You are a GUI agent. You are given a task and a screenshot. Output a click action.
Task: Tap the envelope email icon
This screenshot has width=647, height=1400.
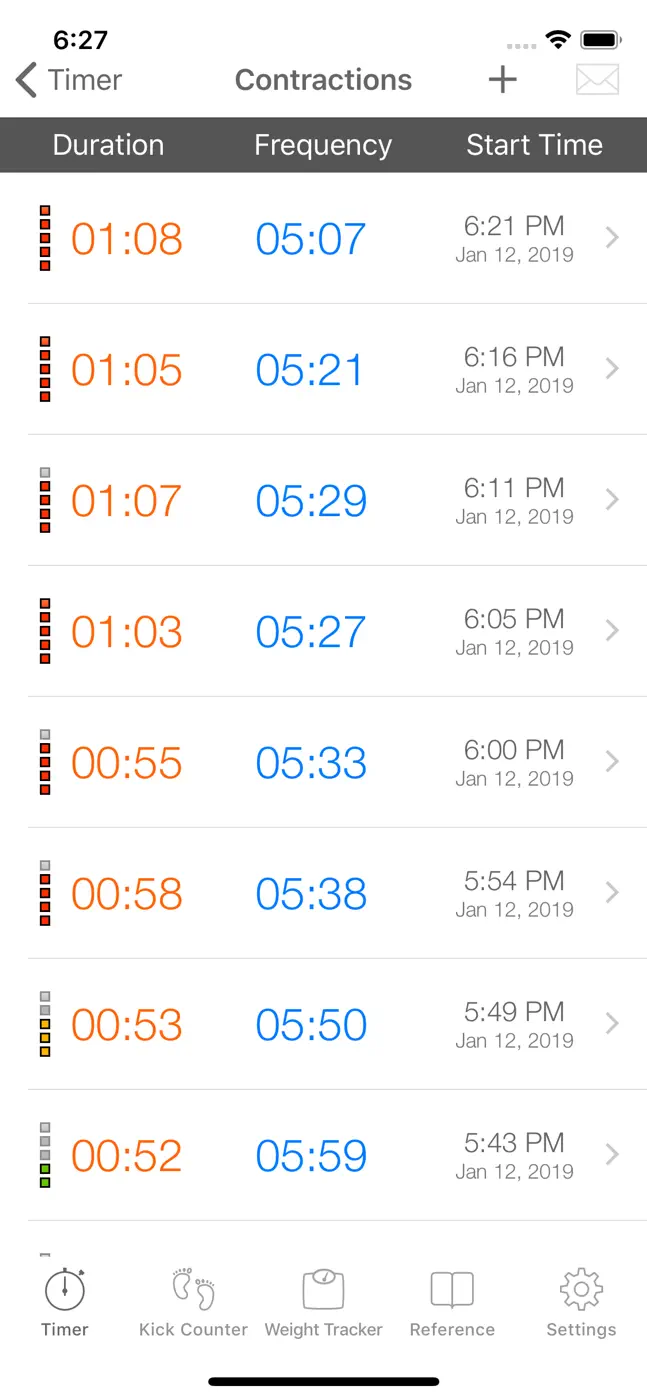point(598,80)
